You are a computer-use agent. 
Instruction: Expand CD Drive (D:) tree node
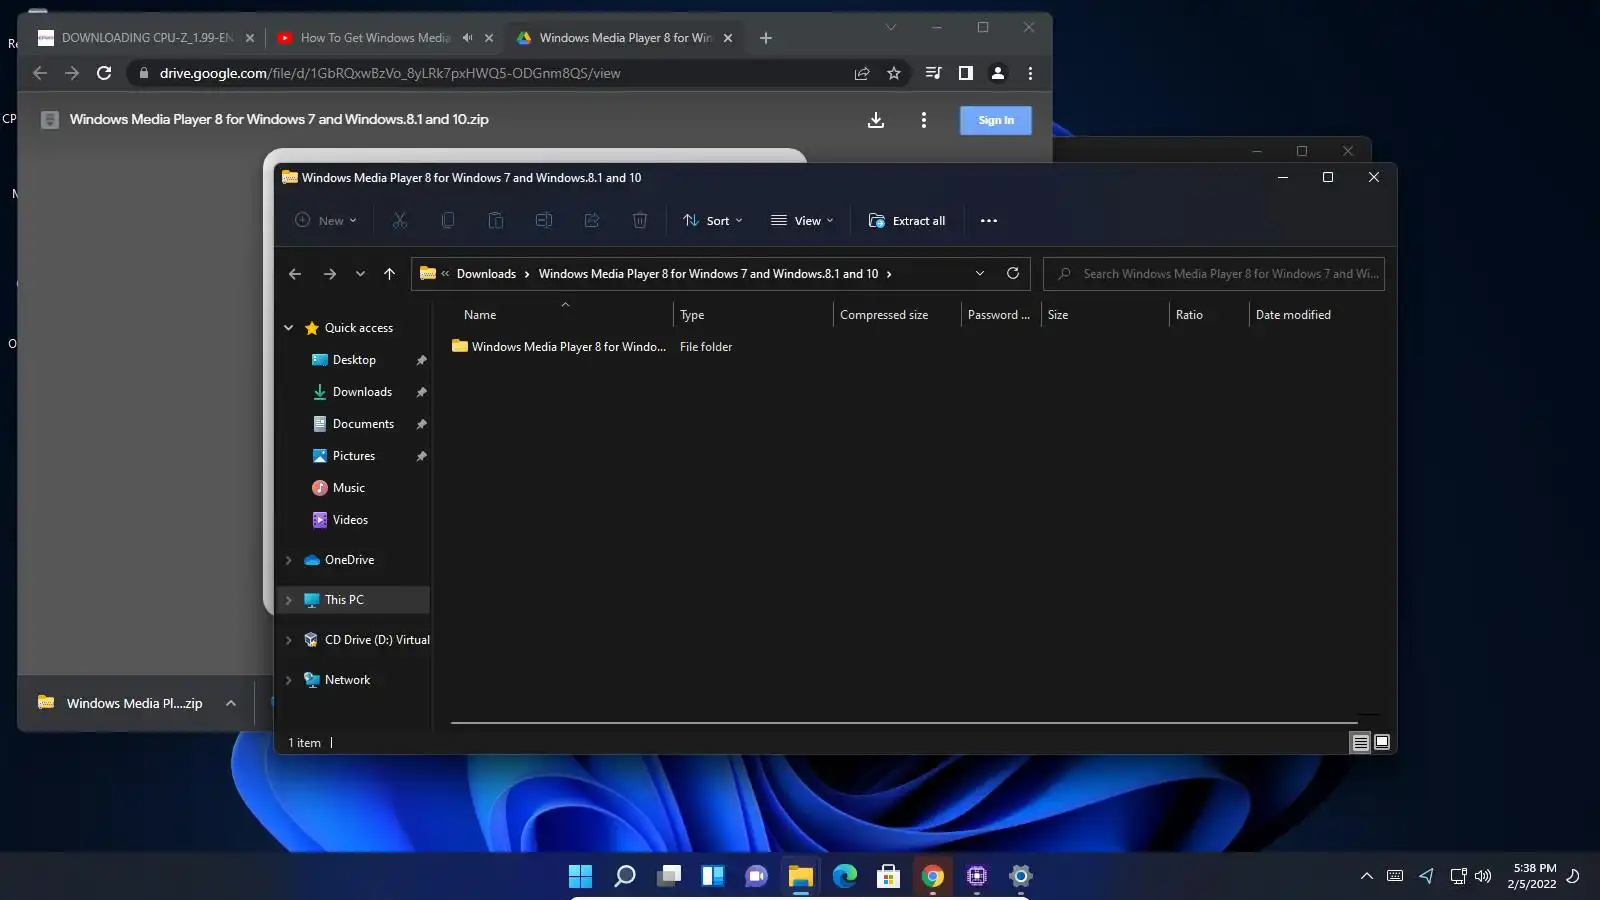coord(289,640)
